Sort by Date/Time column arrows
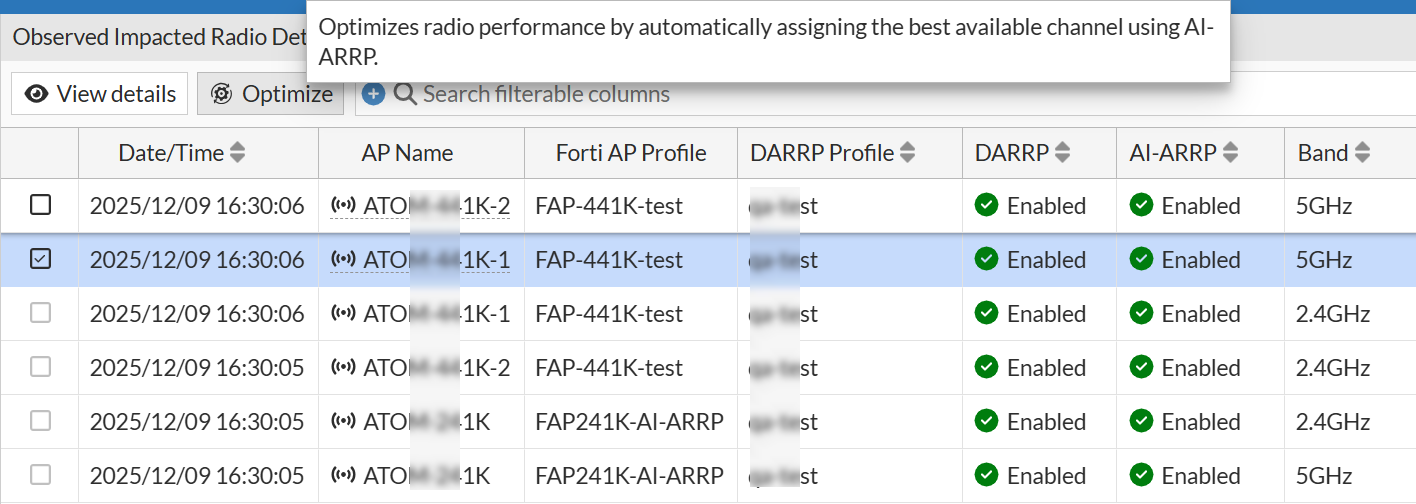 click(237, 153)
